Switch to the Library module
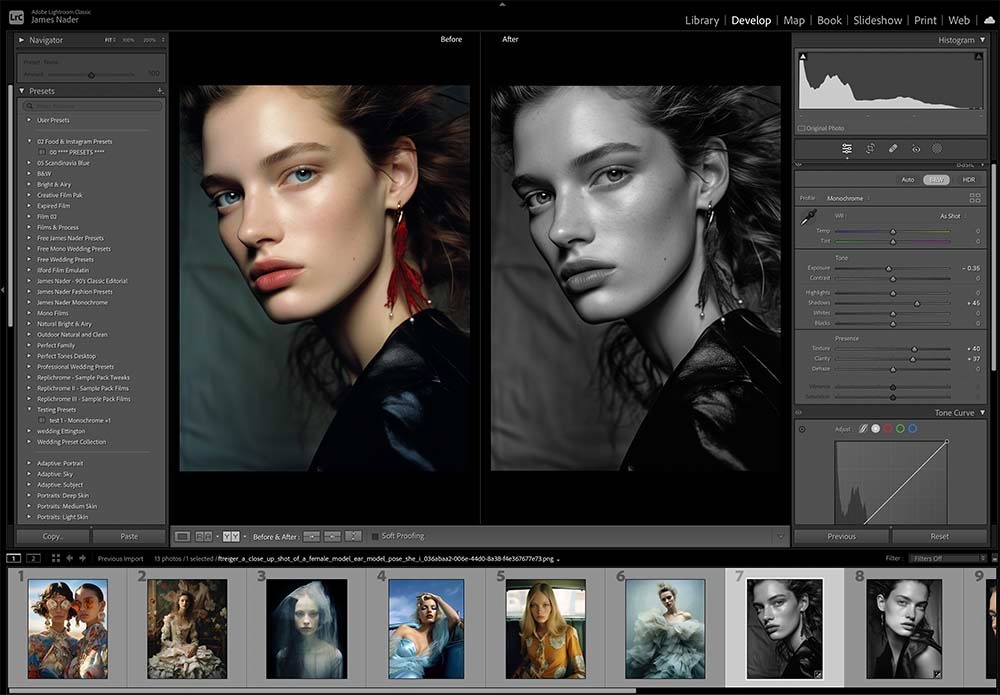 701,20
